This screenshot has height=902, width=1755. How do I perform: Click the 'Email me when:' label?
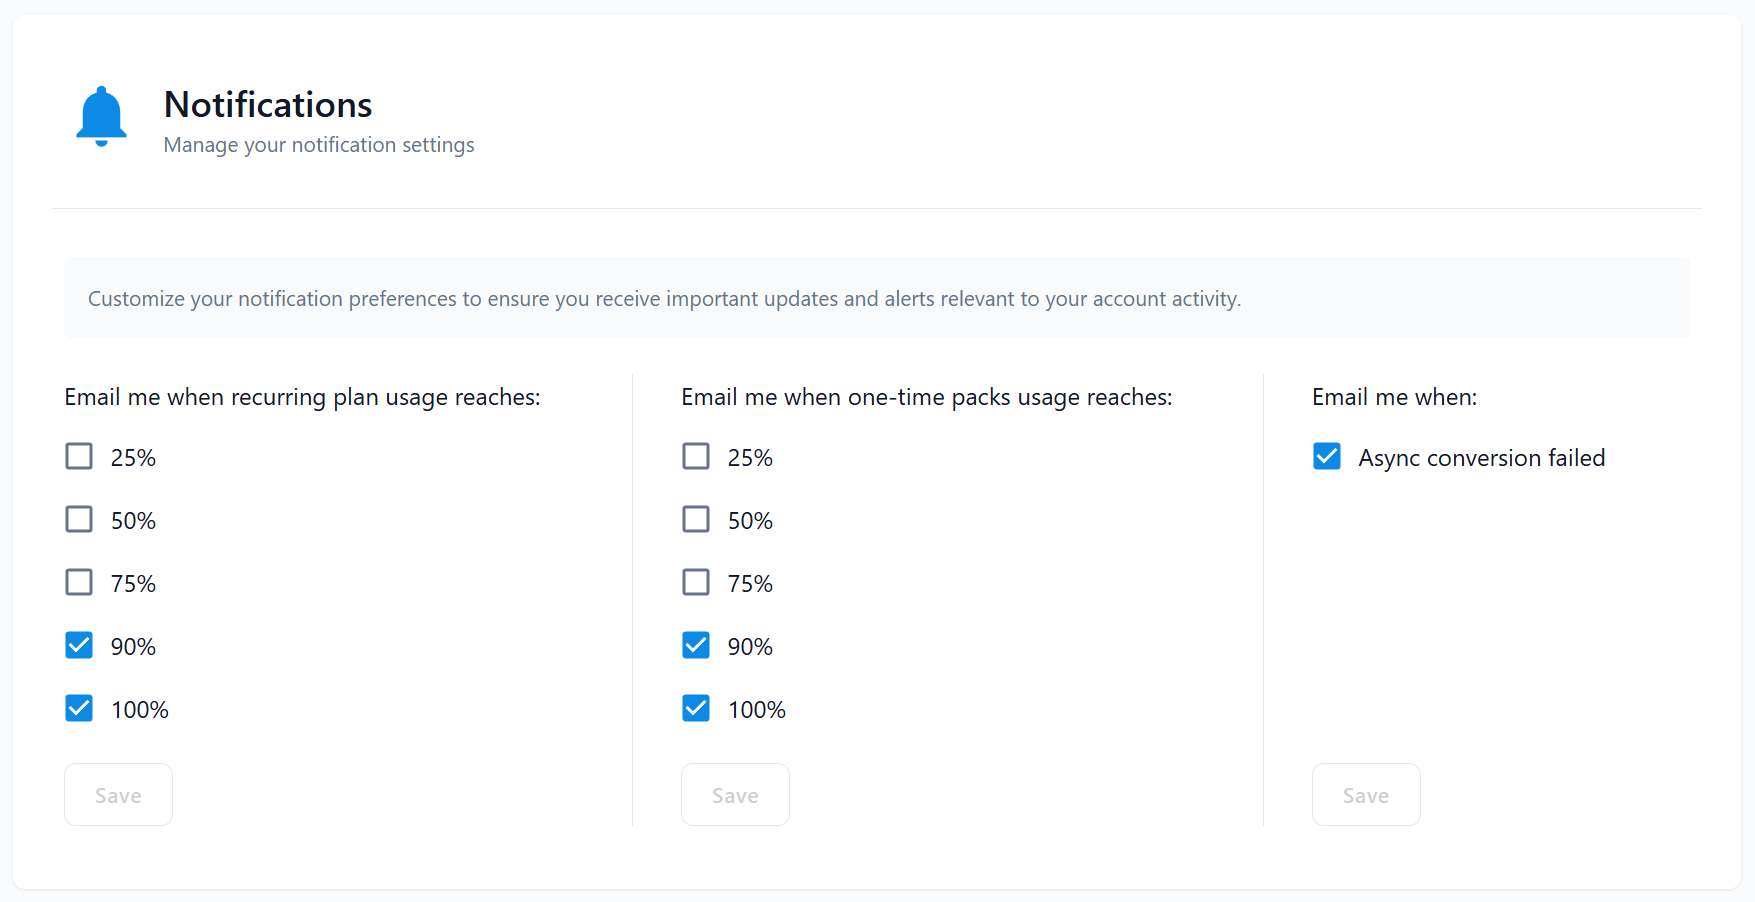coord(1395,398)
